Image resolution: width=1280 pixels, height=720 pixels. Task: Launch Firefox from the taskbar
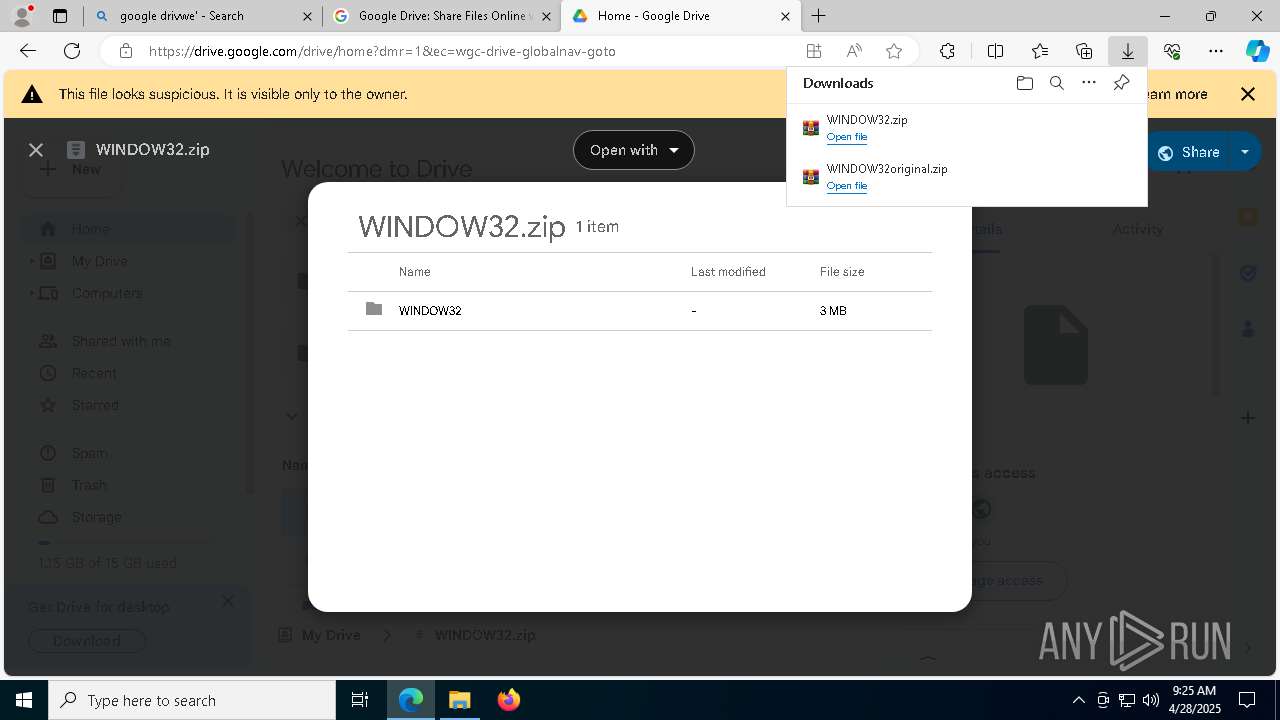pos(508,700)
